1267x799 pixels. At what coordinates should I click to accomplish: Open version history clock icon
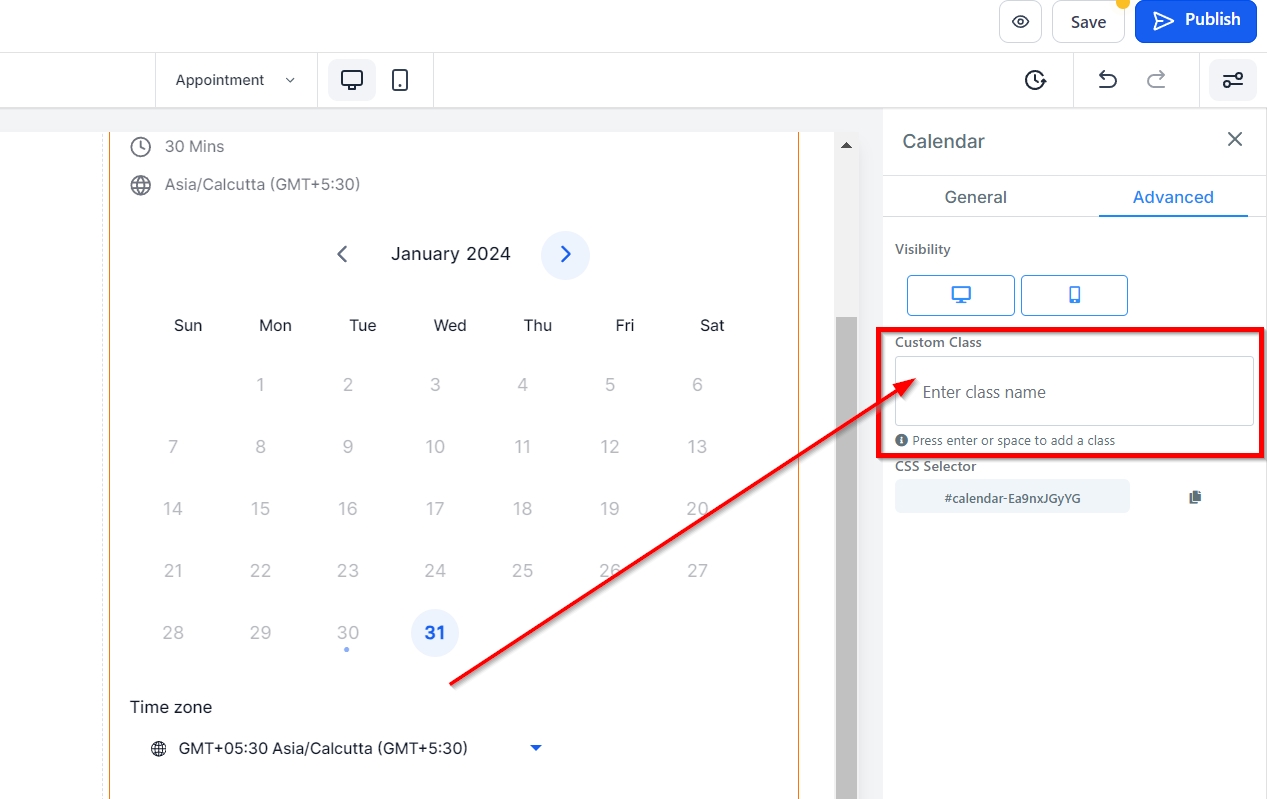coord(1036,80)
